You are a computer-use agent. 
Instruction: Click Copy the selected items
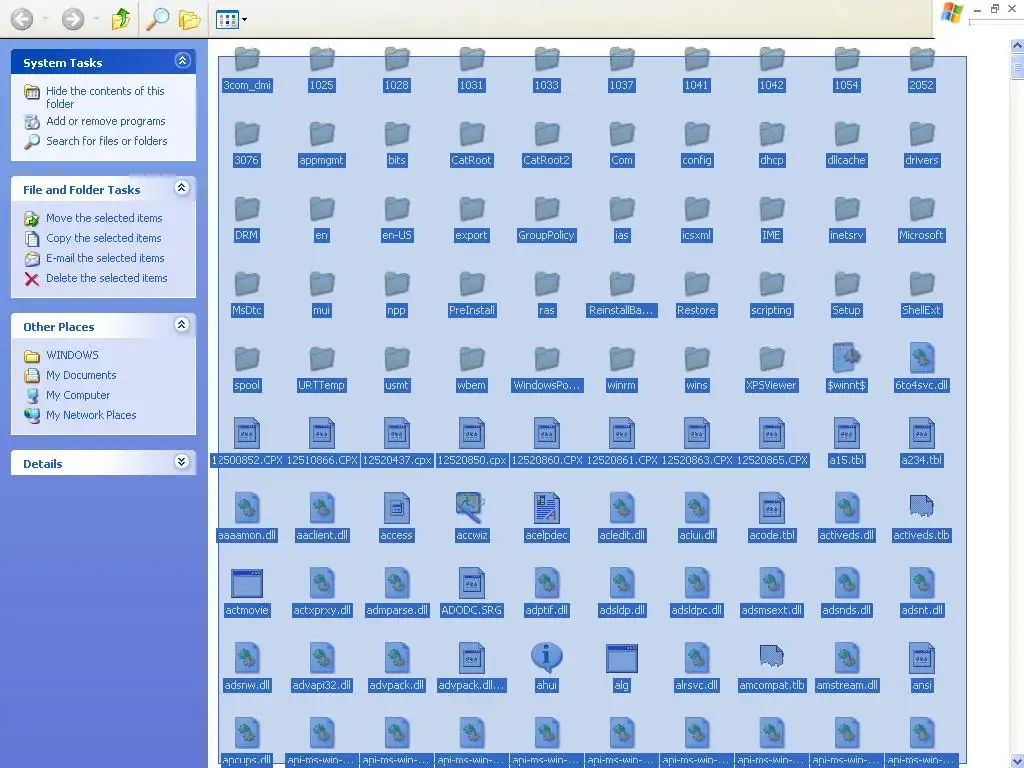click(103, 238)
